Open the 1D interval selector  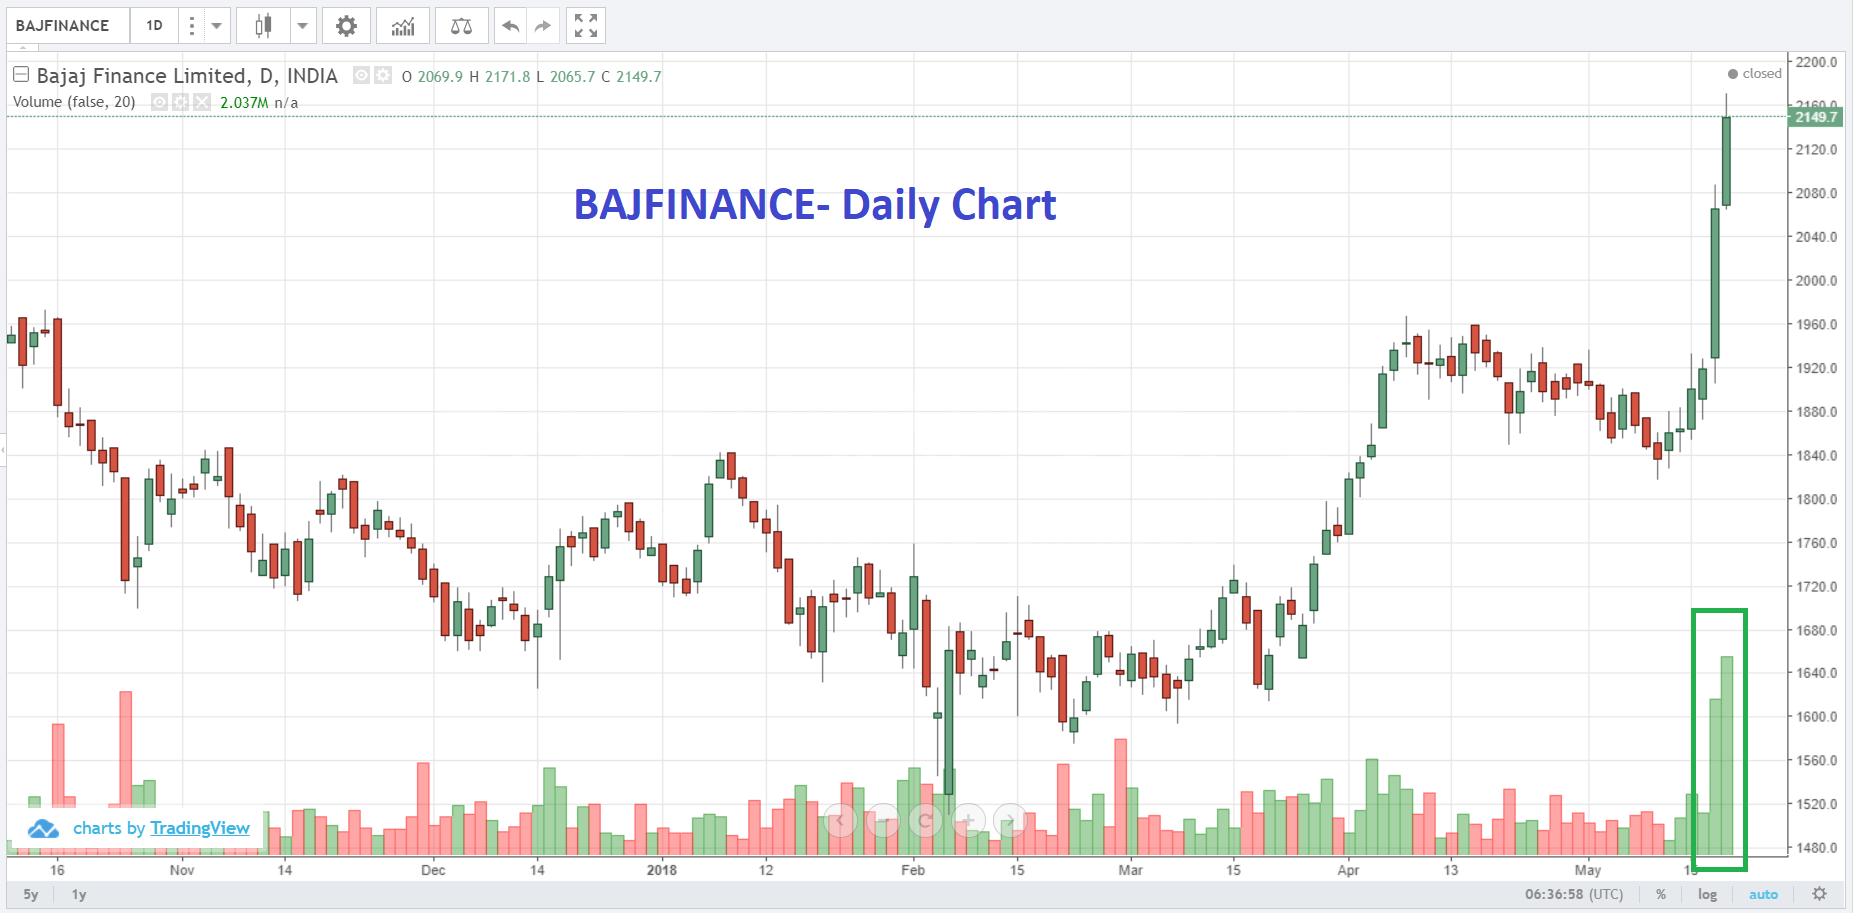[x=154, y=26]
